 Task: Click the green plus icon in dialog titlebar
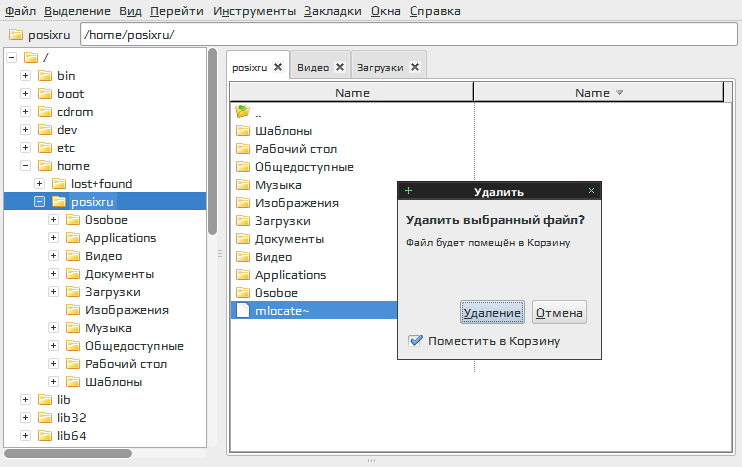408,190
